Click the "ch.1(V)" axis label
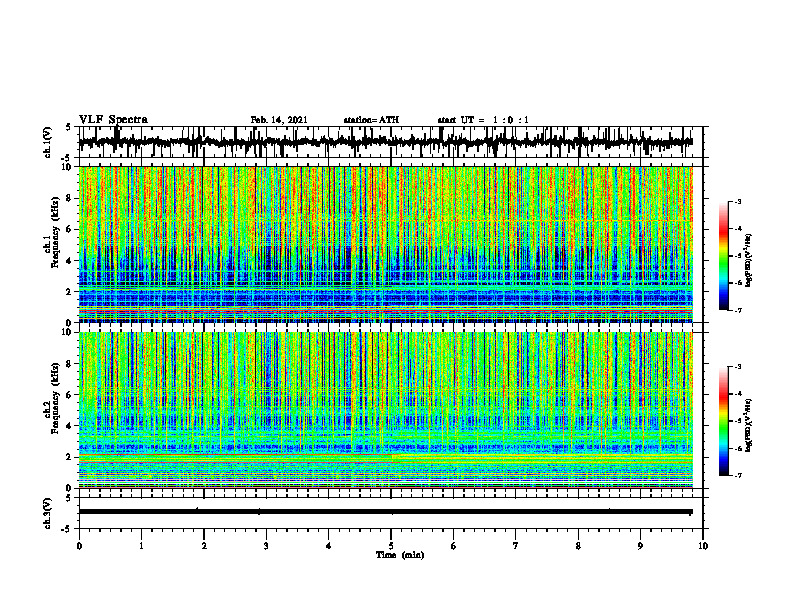792x612 pixels. (x=48, y=142)
